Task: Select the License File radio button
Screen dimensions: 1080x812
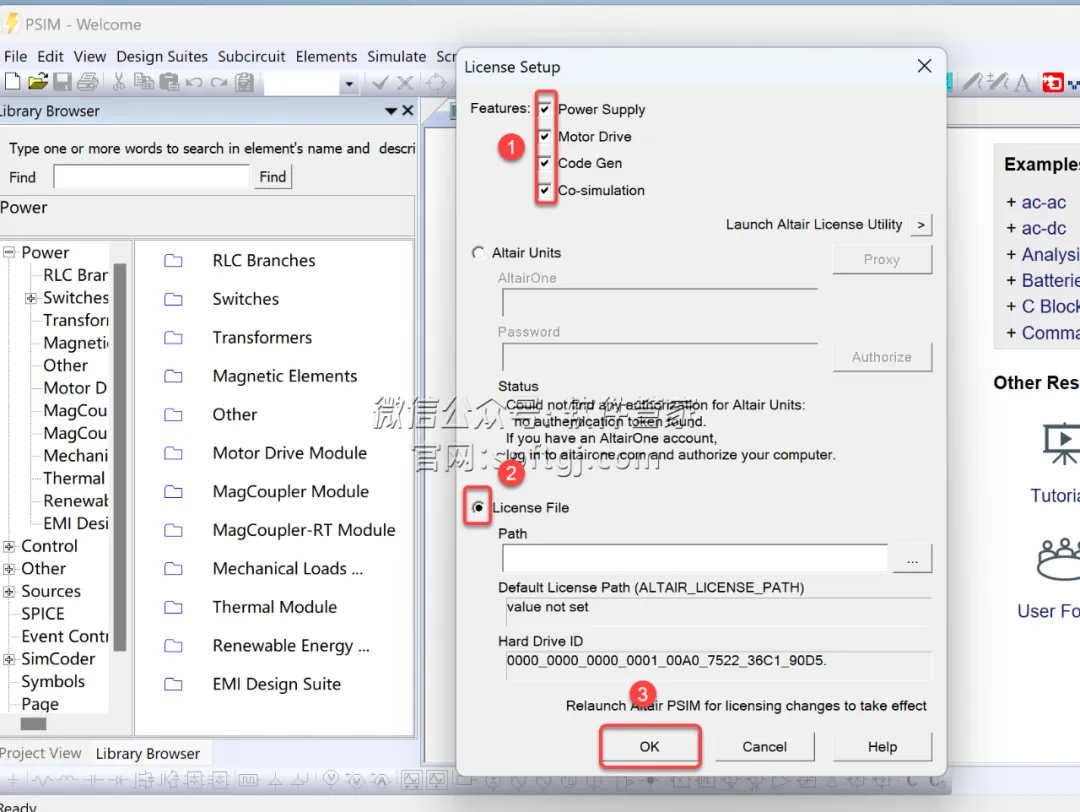Action: 478,508
